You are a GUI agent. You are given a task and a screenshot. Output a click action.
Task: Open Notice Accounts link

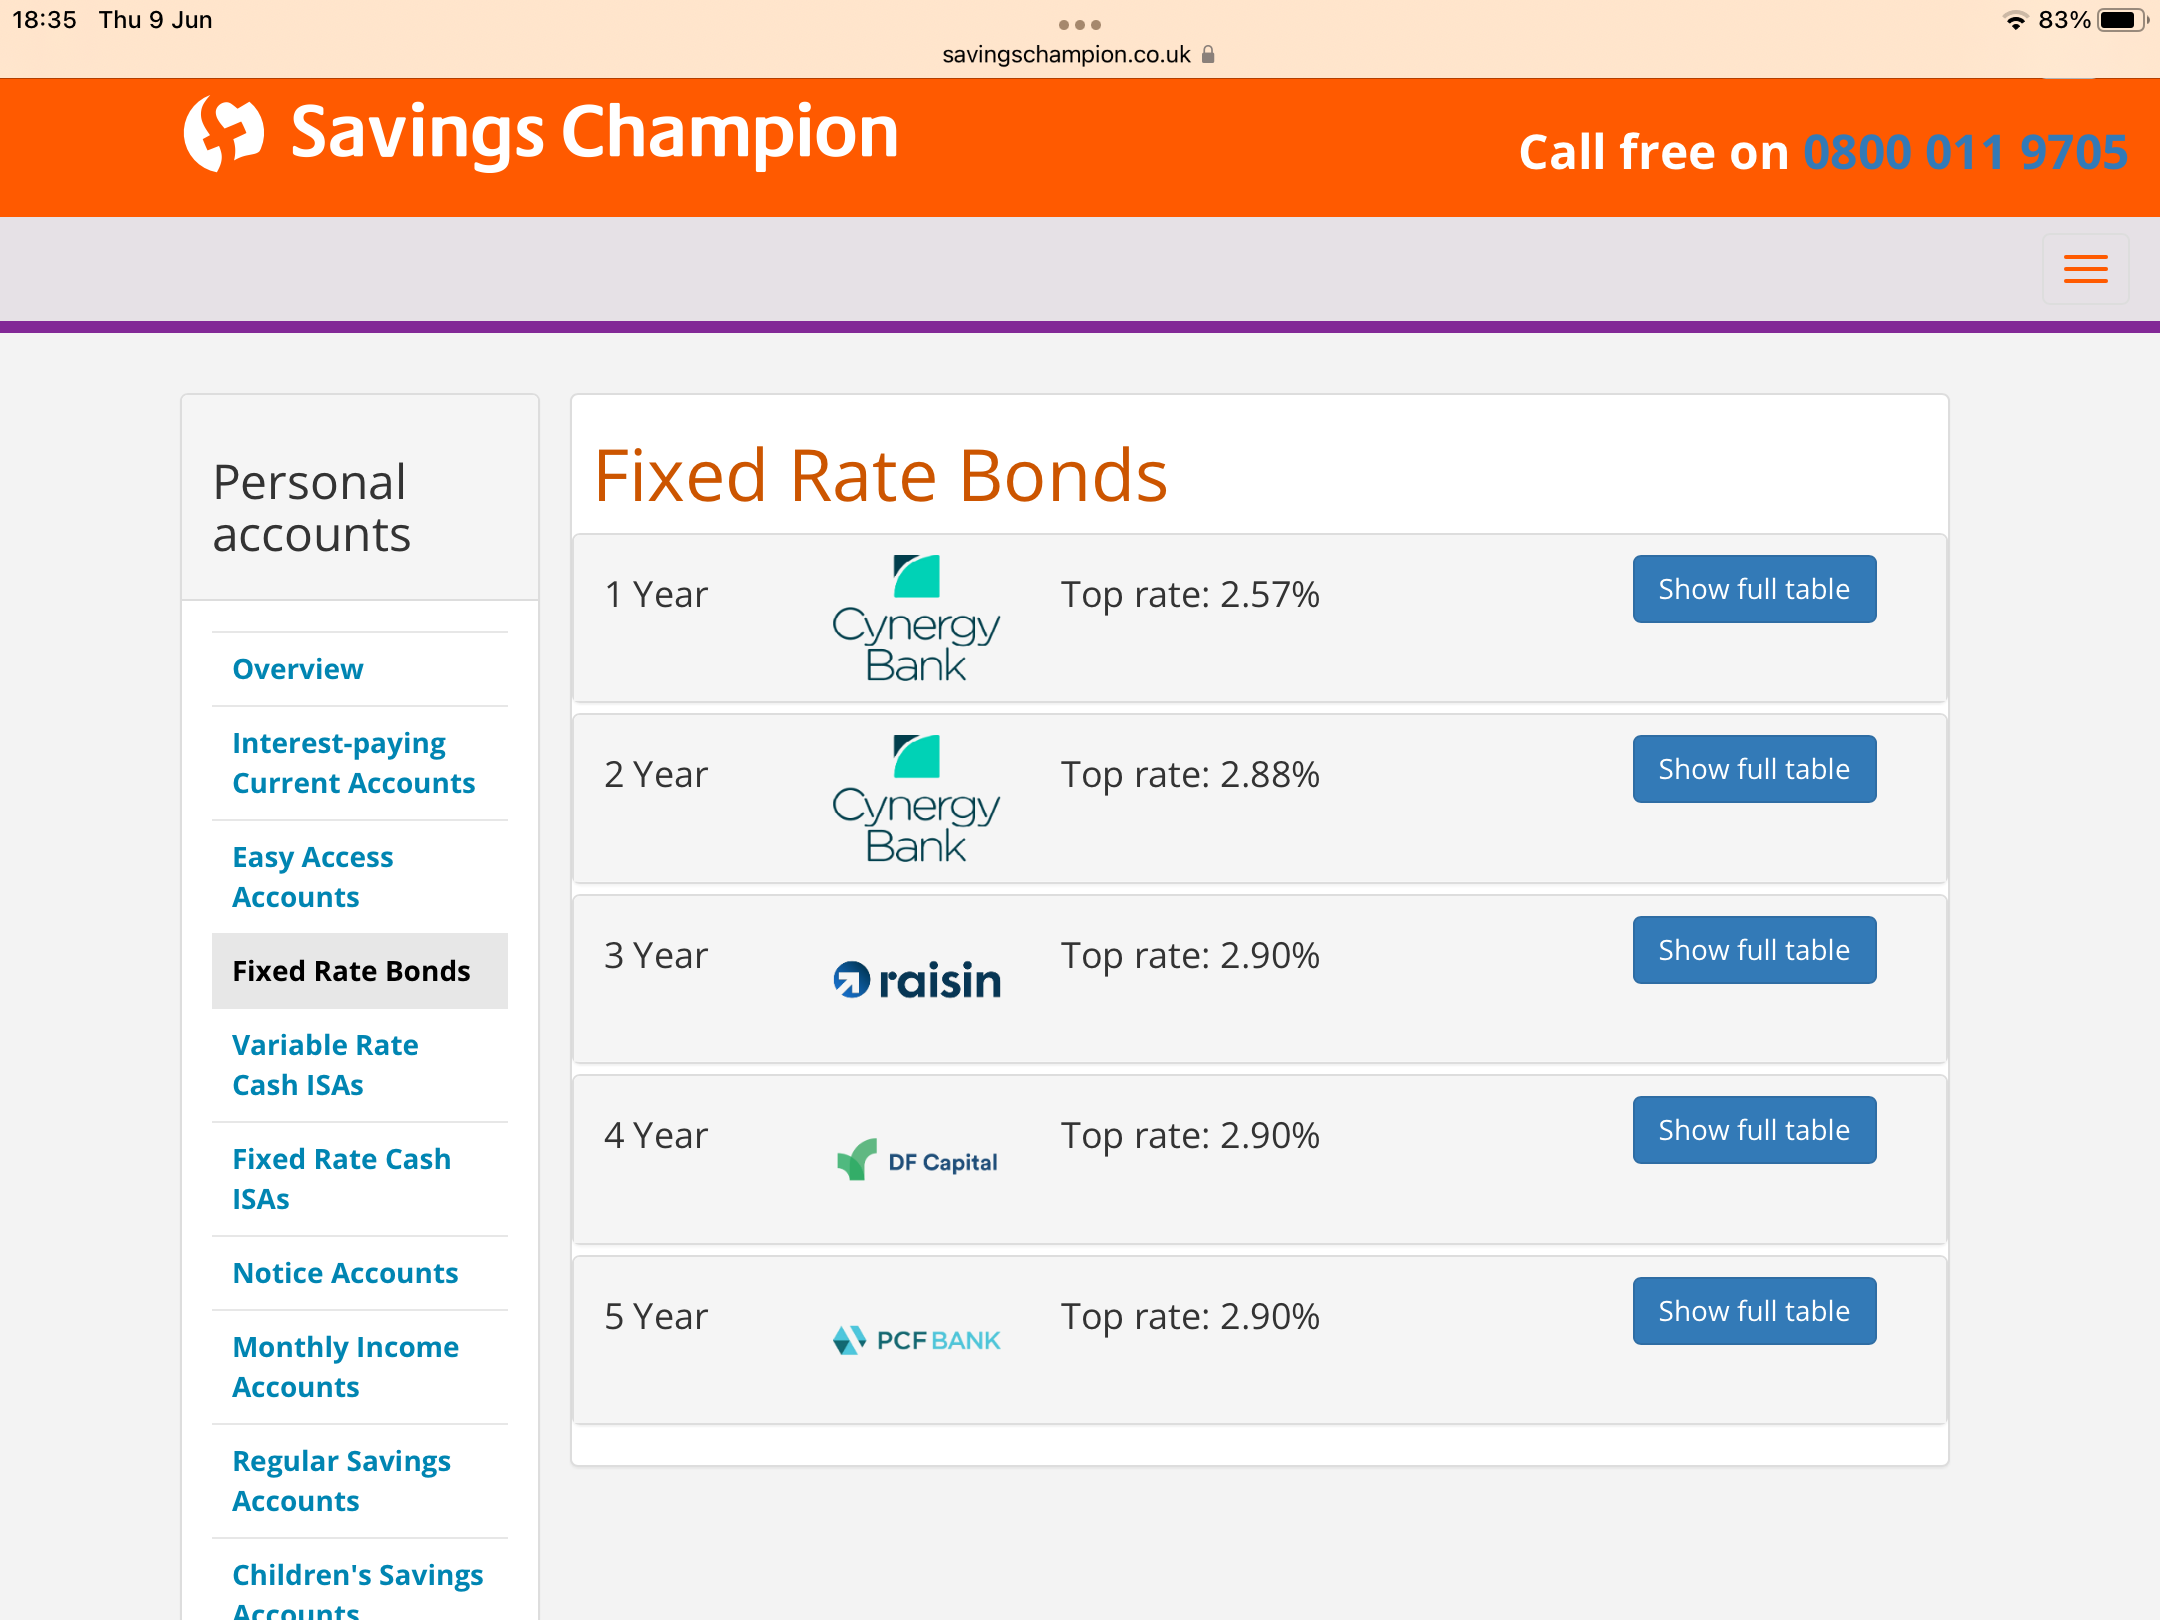tap(345, 1273)
